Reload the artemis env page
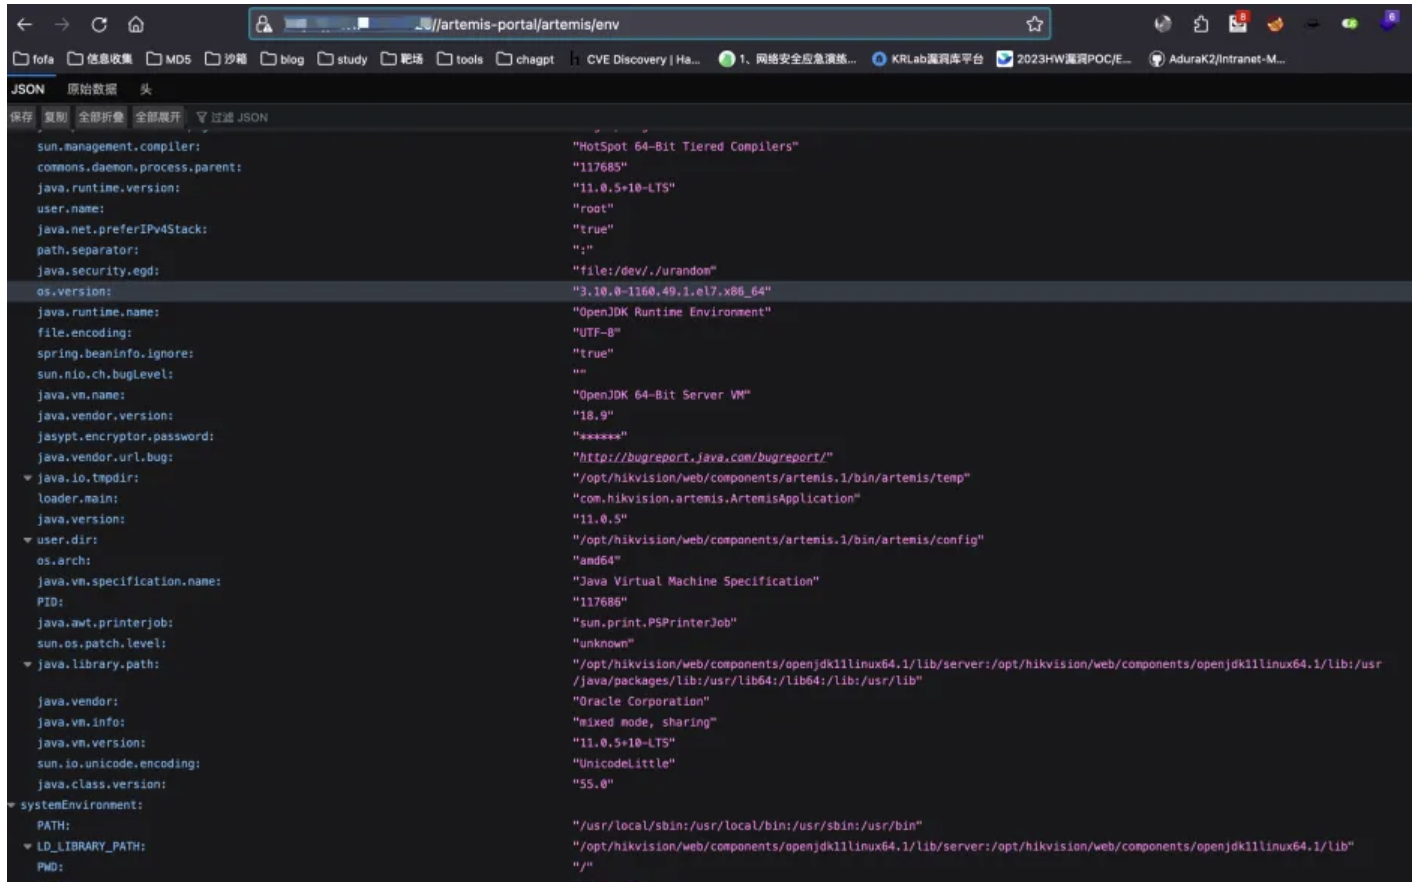Screen dimensions: 1418x882 tap(99, 24)
